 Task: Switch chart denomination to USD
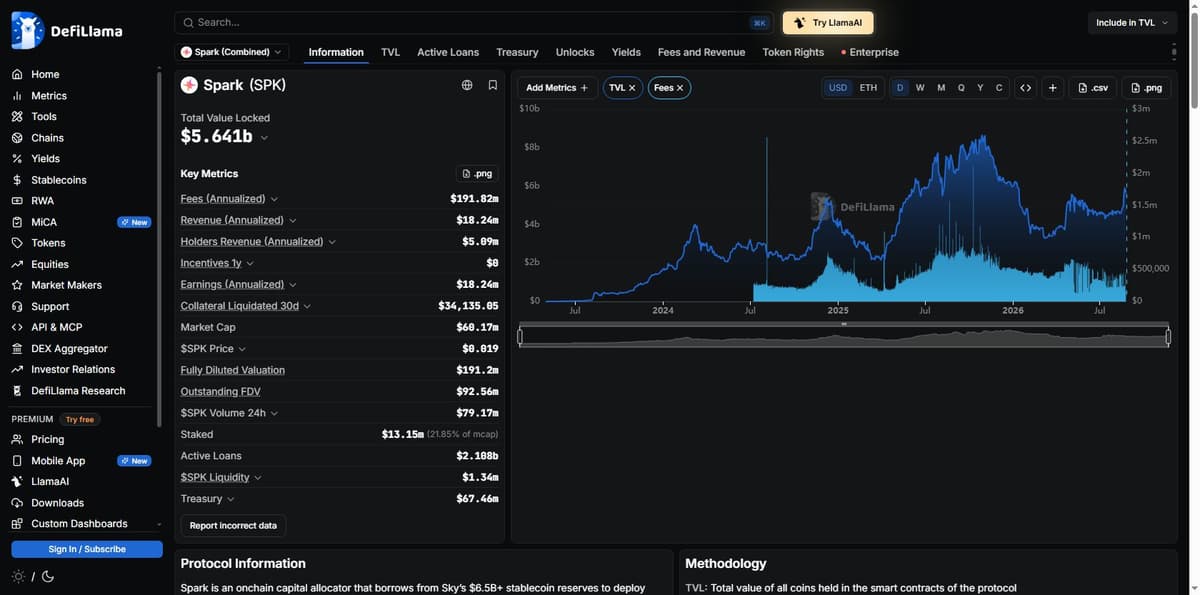coord(838,88)
